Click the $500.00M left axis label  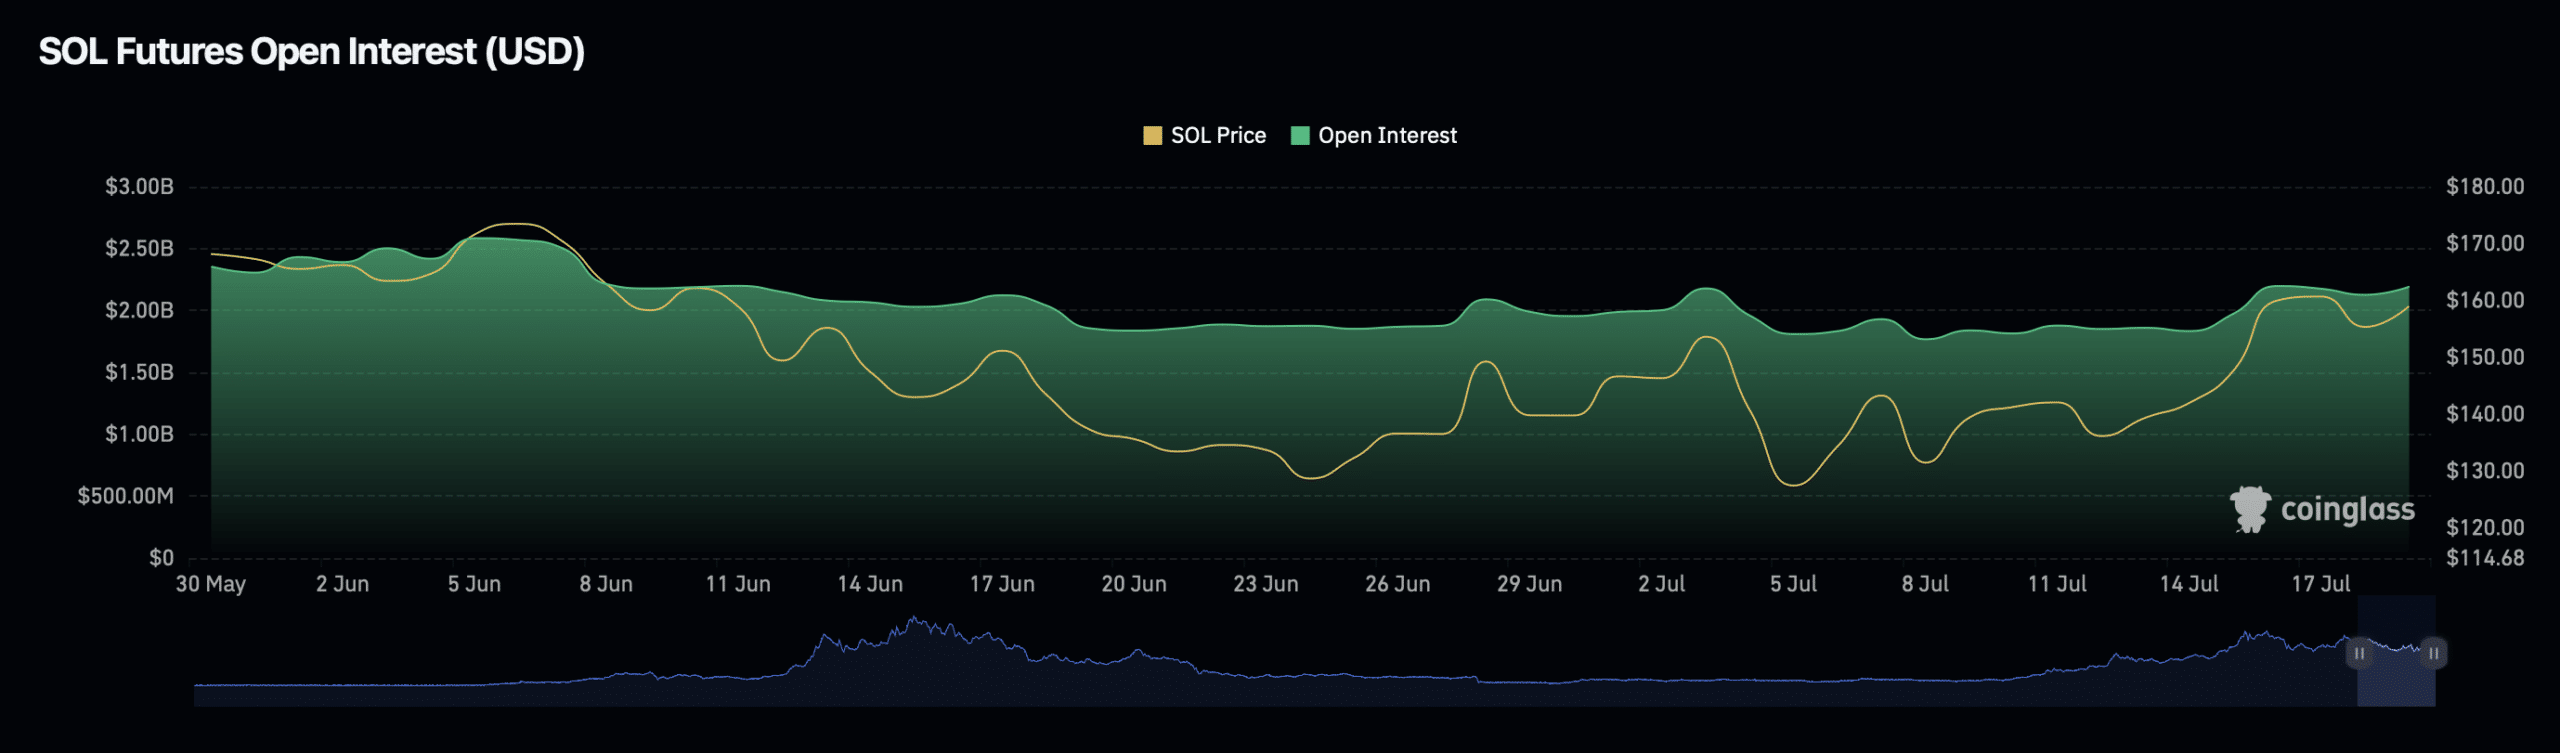coord(126,497)
